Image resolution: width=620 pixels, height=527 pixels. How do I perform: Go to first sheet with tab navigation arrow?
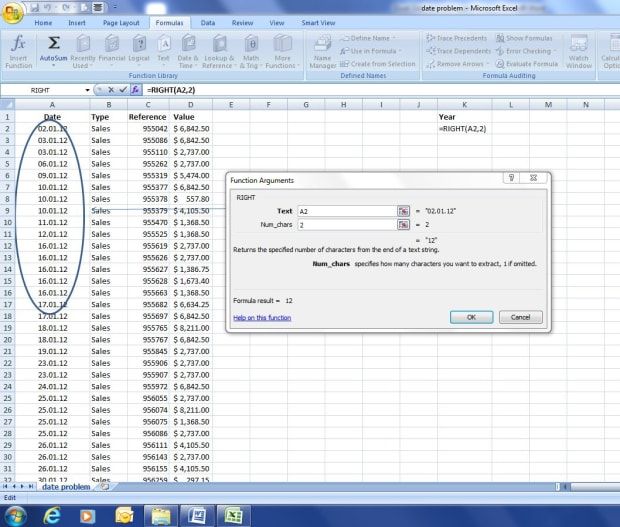5,487
